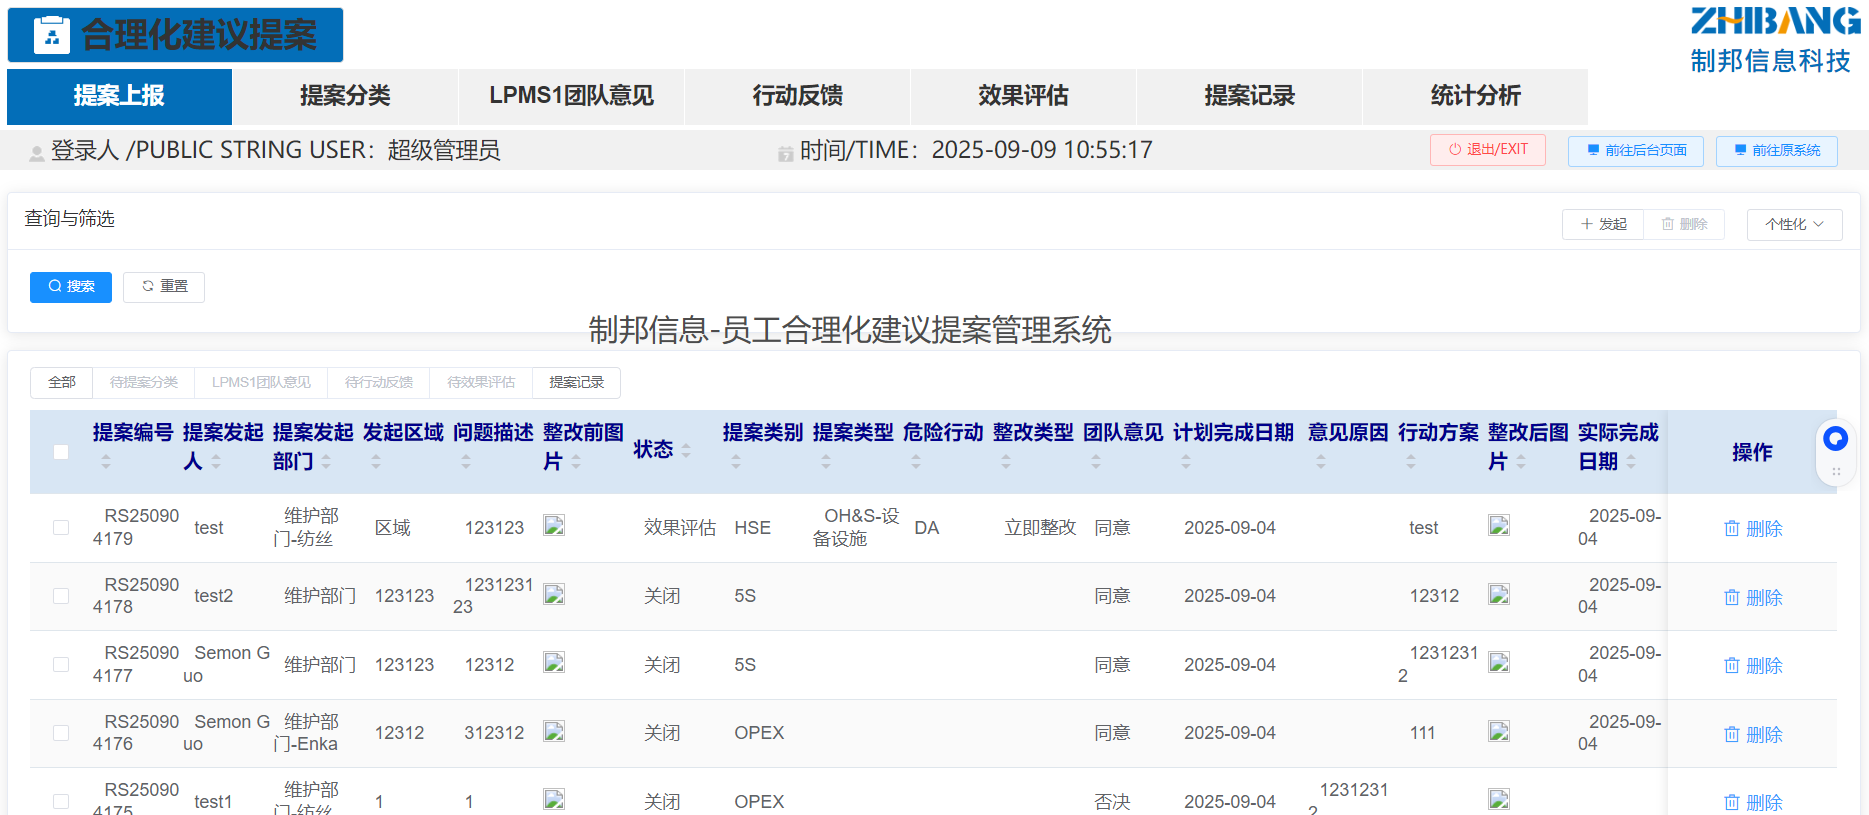Open the 效果评估 tab
This screenshot has width=1869, height=815.
pos(1023,96)
